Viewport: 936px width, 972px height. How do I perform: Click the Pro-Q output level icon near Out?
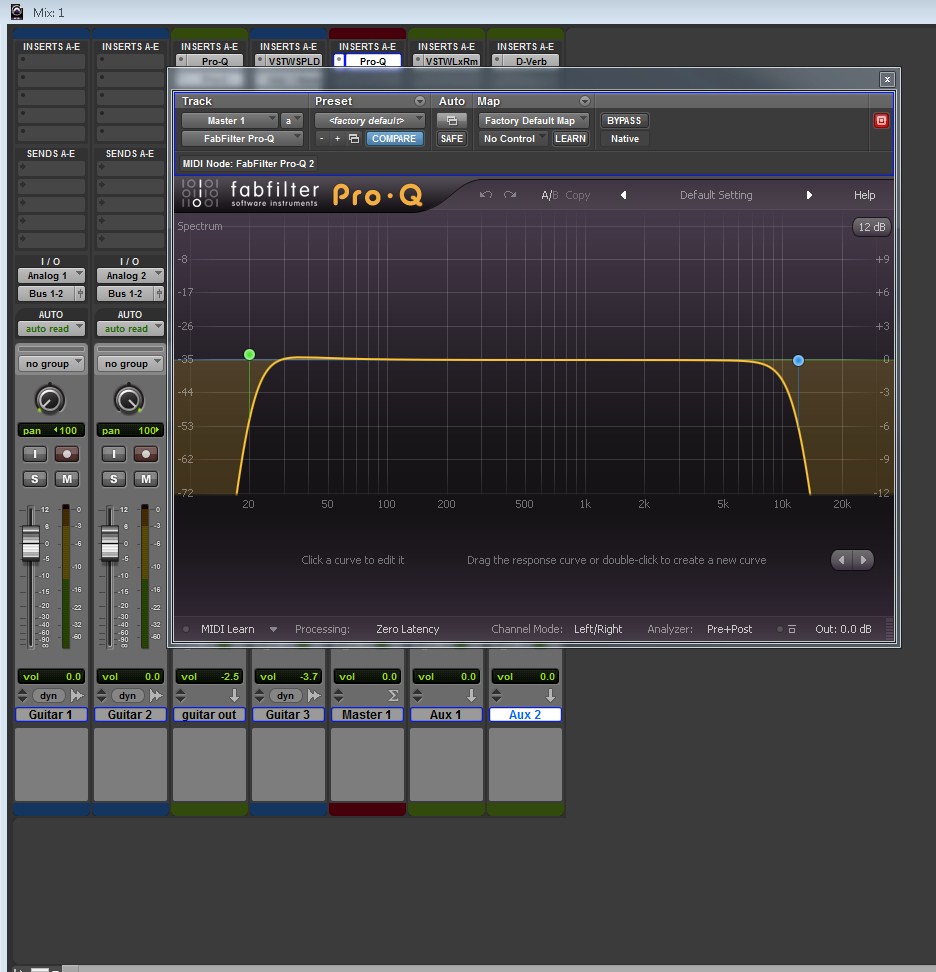(x=792, y=629)
